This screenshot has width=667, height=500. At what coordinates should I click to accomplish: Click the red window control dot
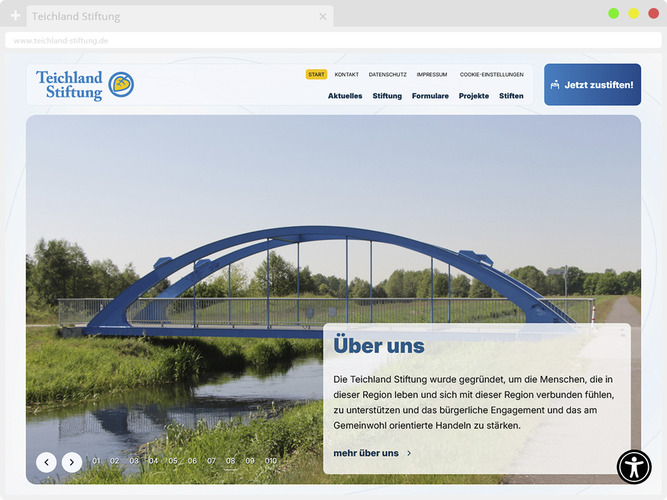click(653, 14)
